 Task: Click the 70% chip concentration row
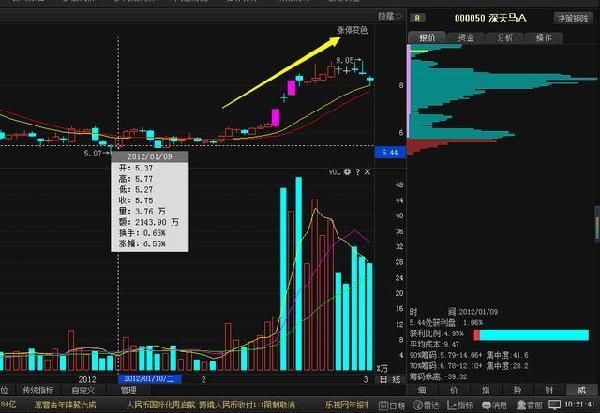click(x=469, y=366)
